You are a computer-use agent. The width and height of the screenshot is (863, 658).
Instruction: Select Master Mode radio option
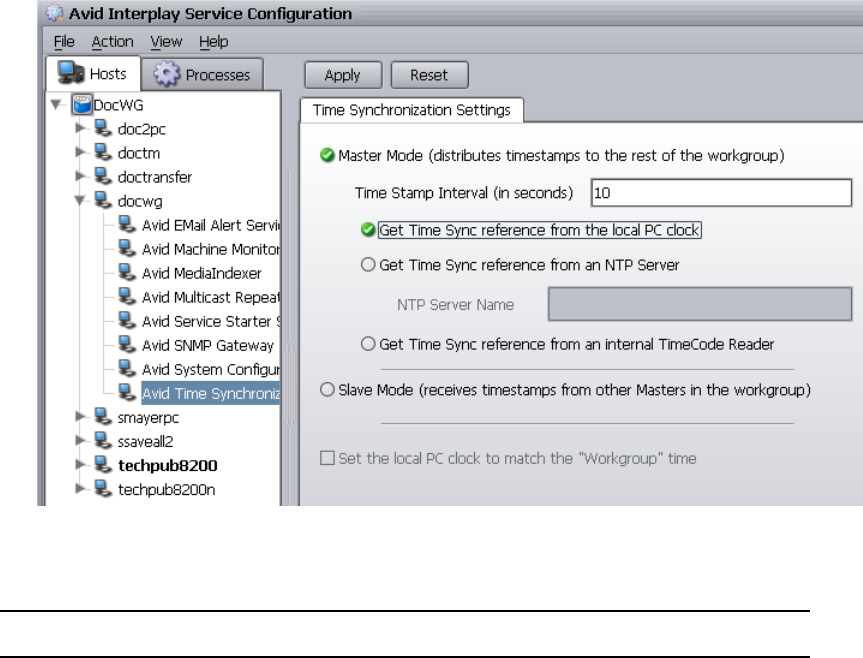[327, 155]
